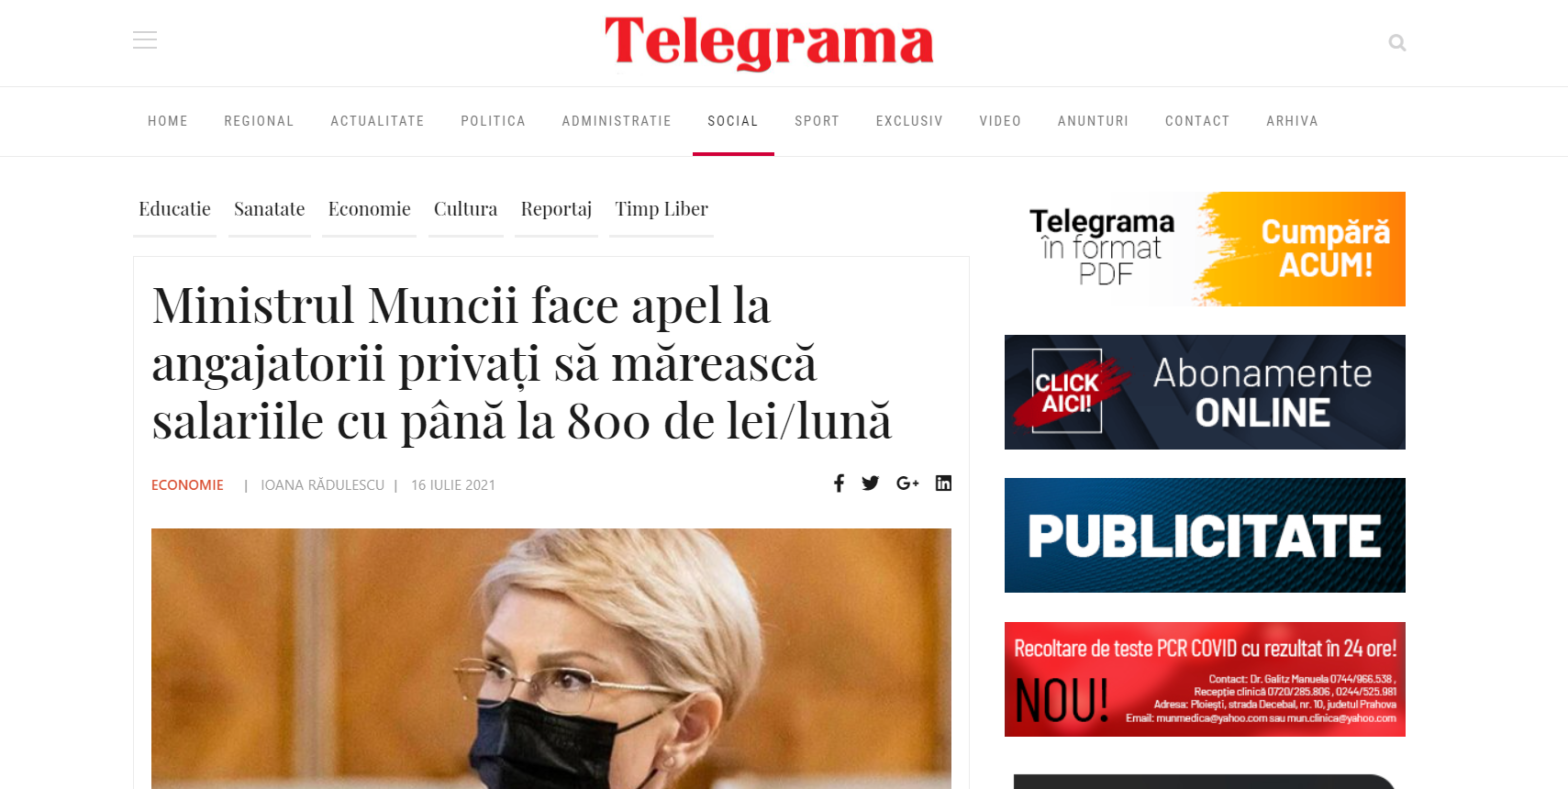Open the Arhiva menu item
Screen dimensions: 1568x789
point(1292,121)
